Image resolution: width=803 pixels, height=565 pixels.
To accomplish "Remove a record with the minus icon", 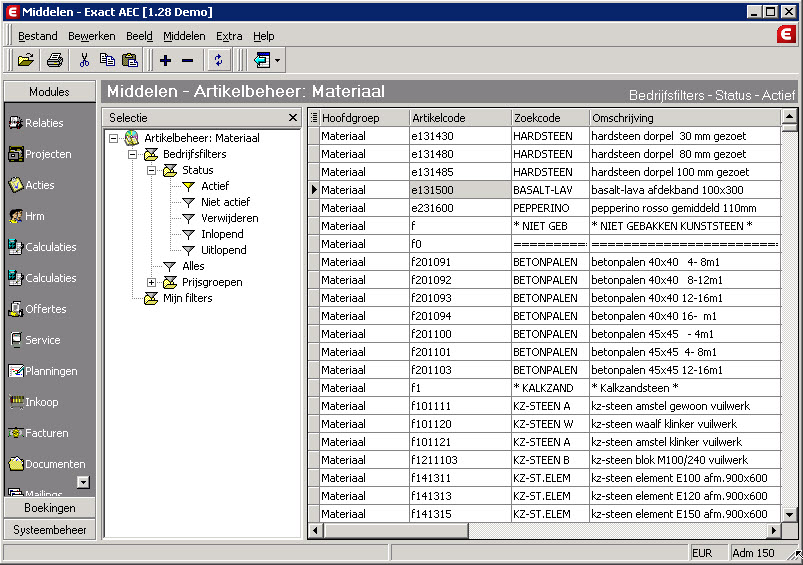I will [x=187, y=60].
